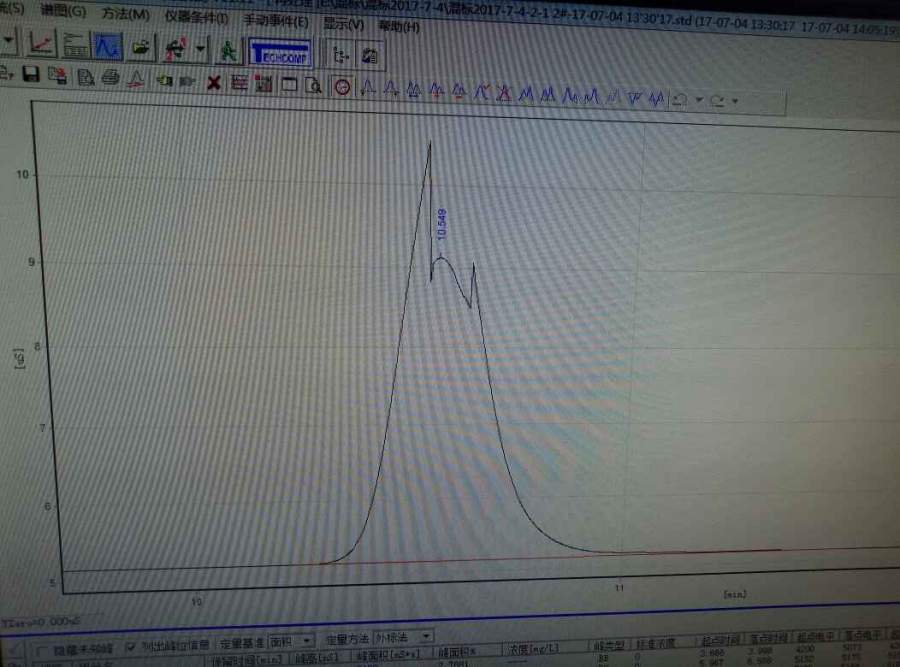Image resolution: width=900 pixels, height=667 pixels.
Task: Expand the dropdown arrow beside the injection icon
Action: (200, 50)
